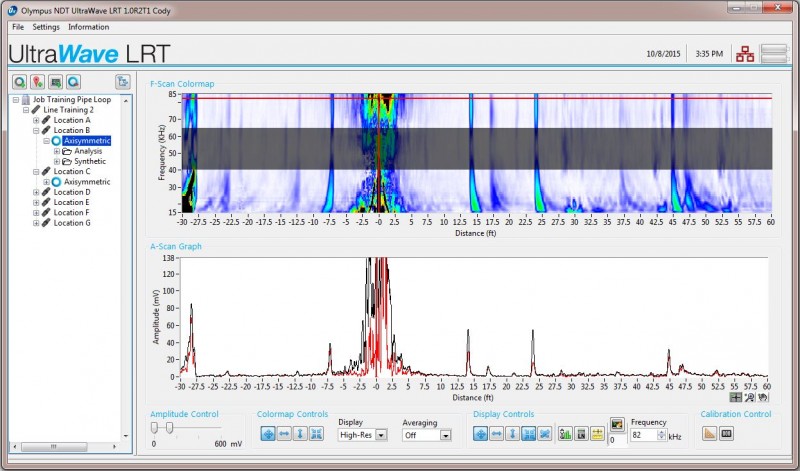Expand the Location A tree node

tap(37, 120)
